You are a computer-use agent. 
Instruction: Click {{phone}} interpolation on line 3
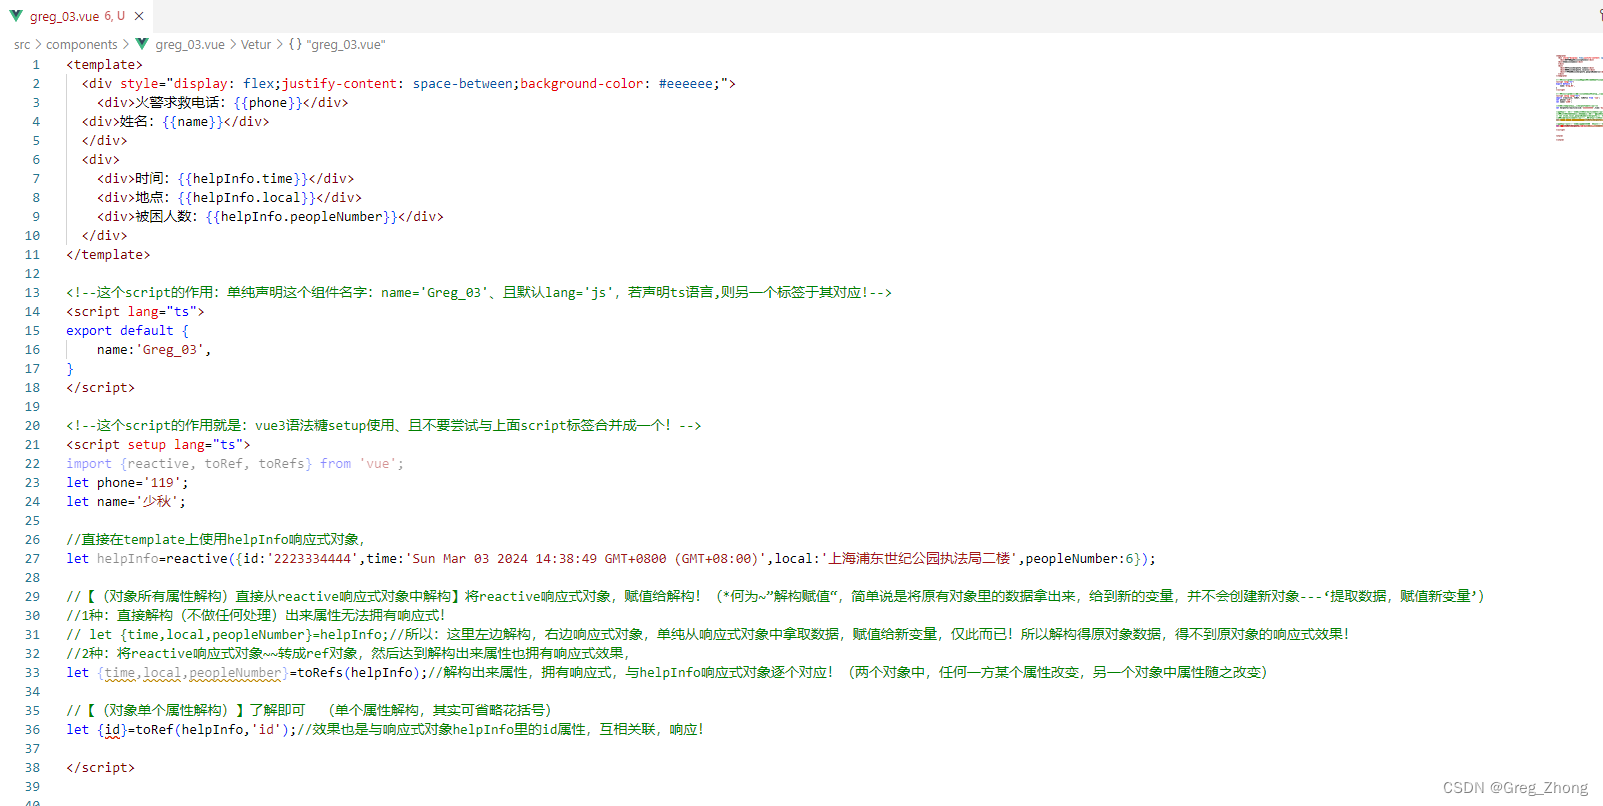(268, 103)
